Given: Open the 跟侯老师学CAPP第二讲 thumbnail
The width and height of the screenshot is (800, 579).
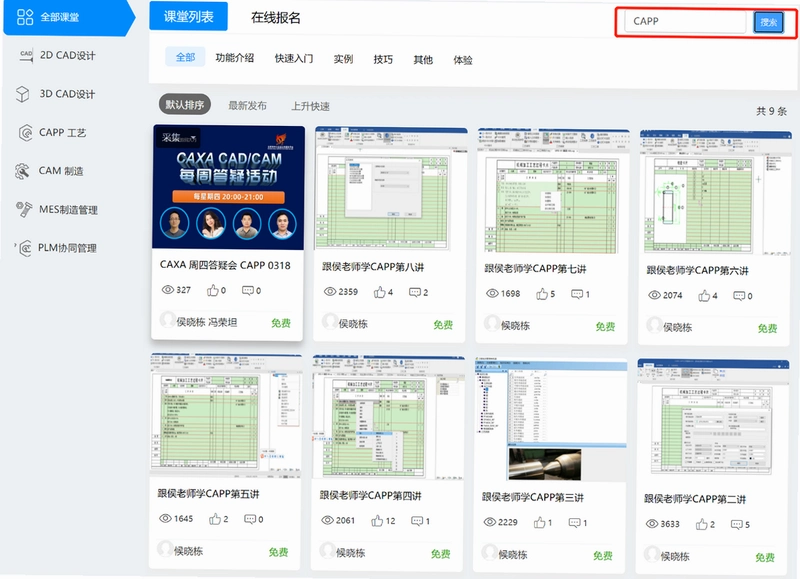Looking at the screenshot, I should click(x=713, y=421).
